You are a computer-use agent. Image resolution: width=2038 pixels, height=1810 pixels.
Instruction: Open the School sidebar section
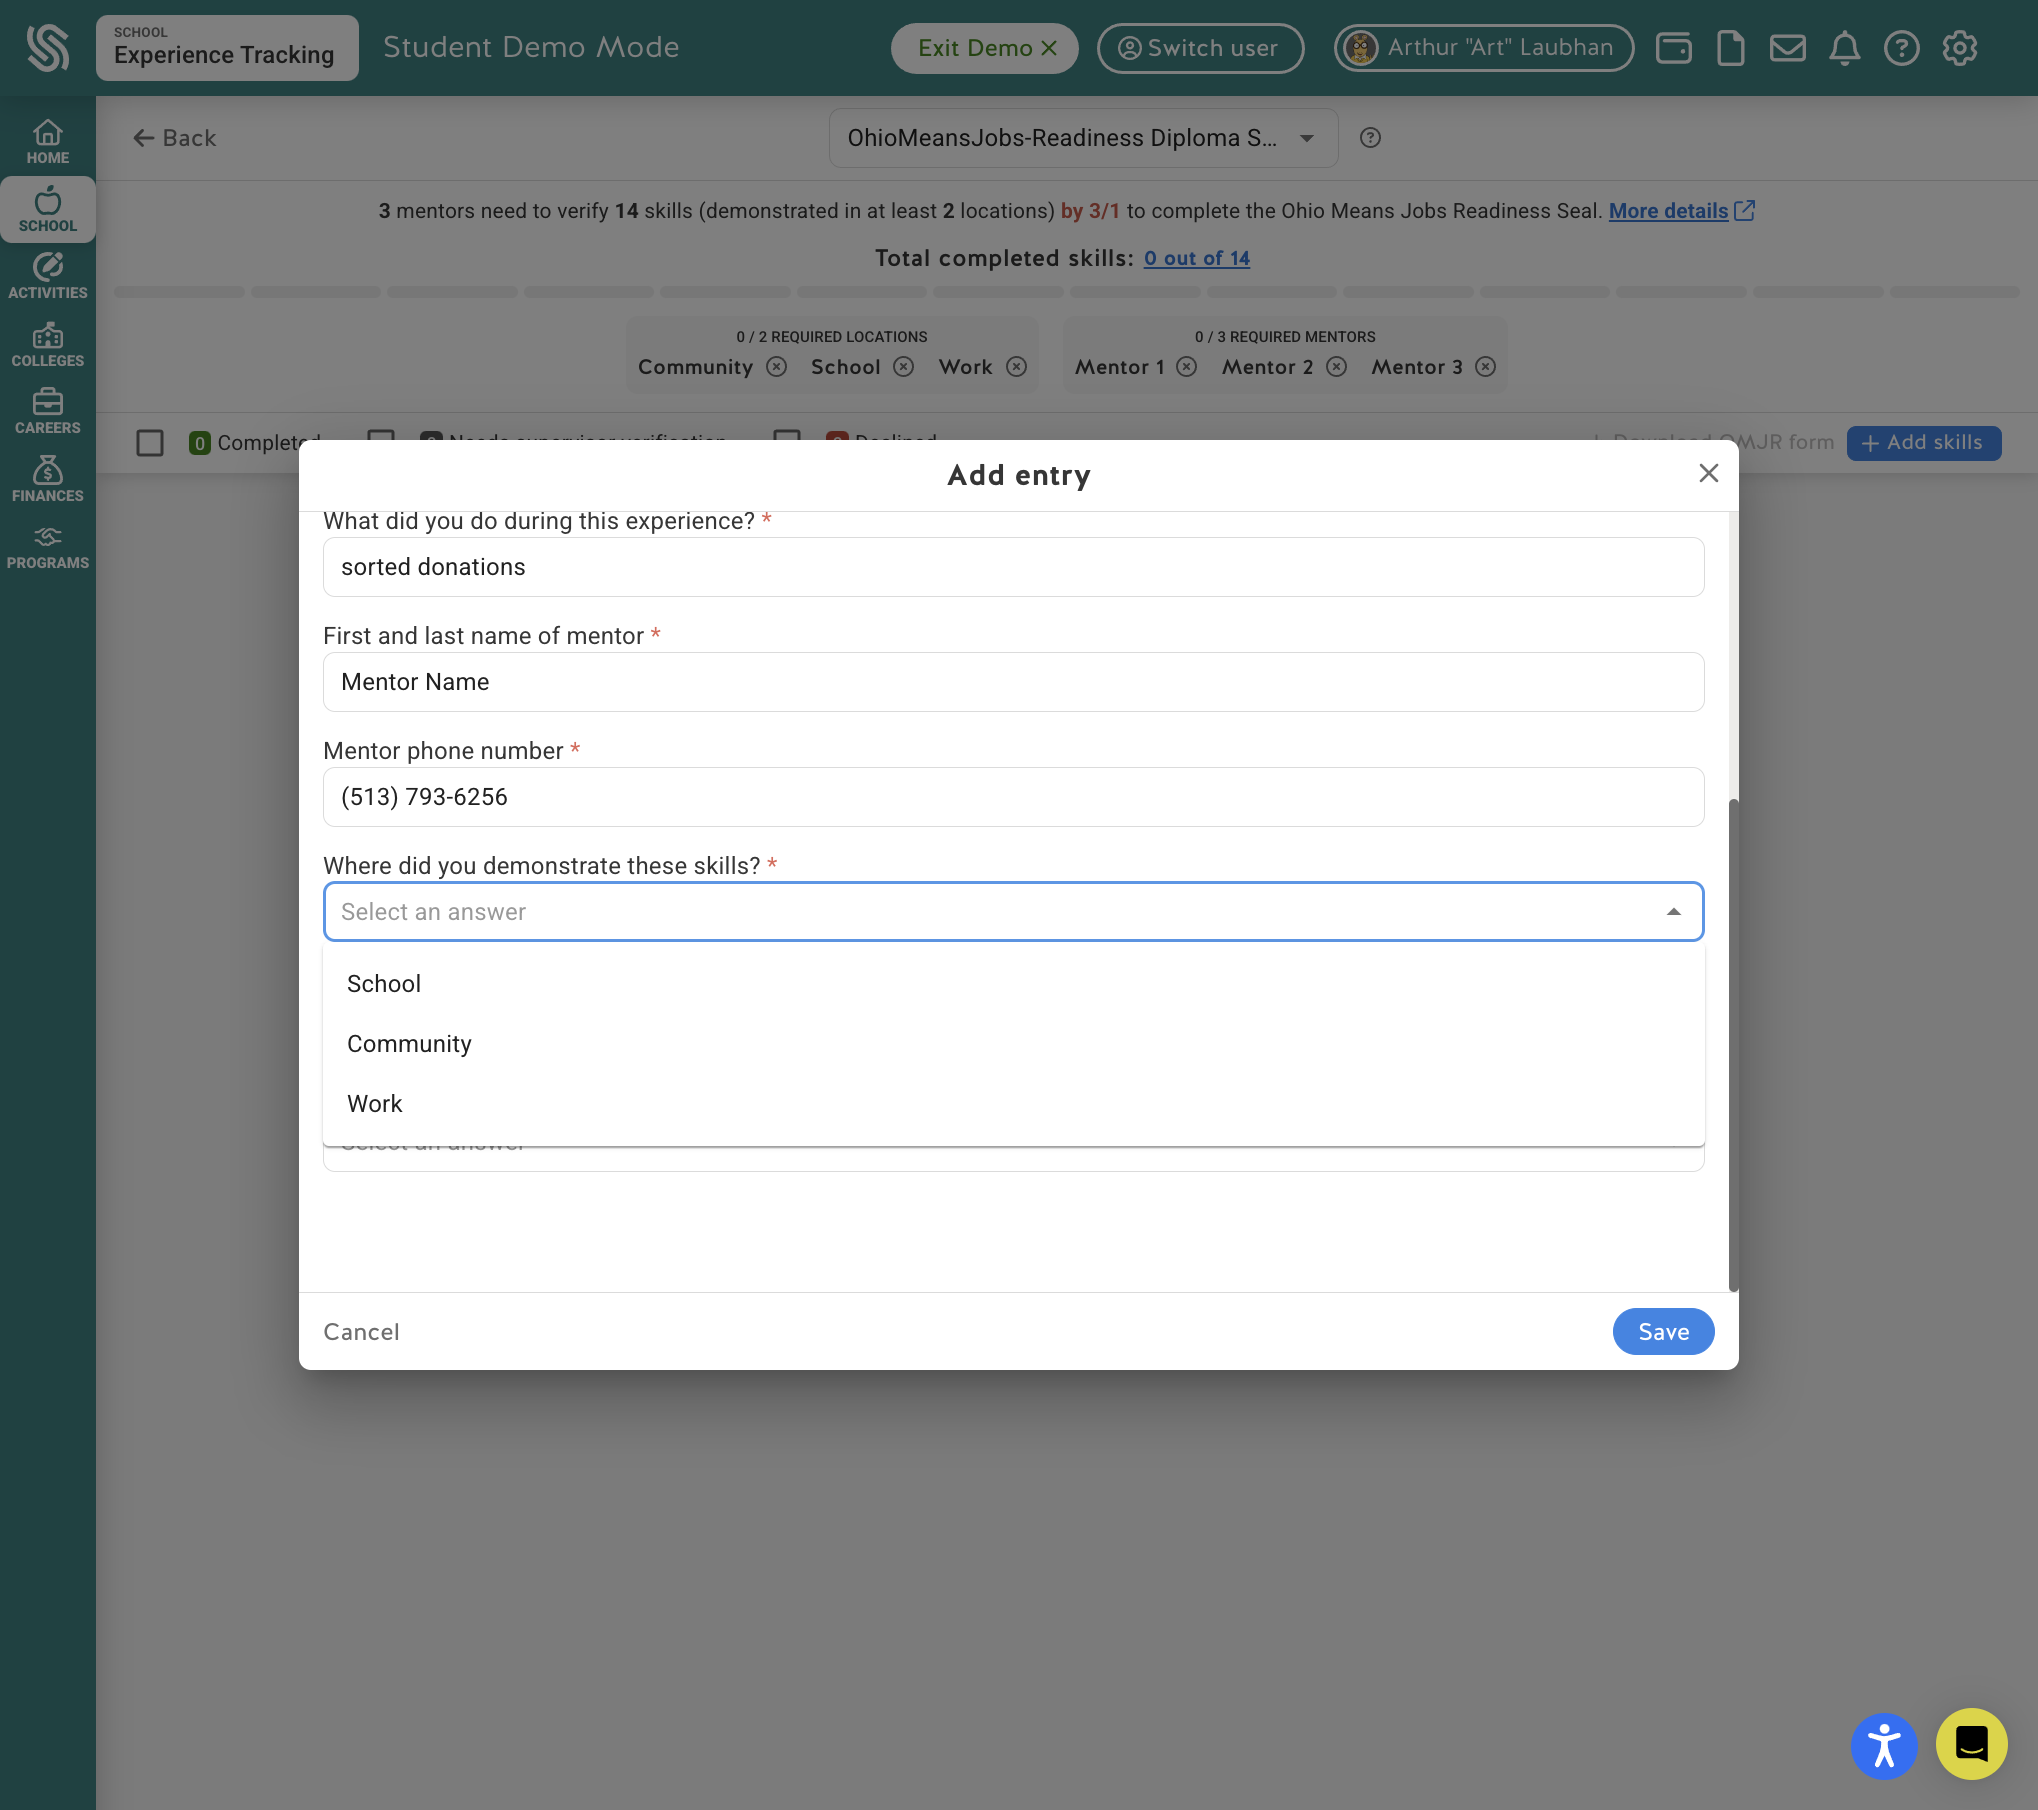(x=47, y=210)
